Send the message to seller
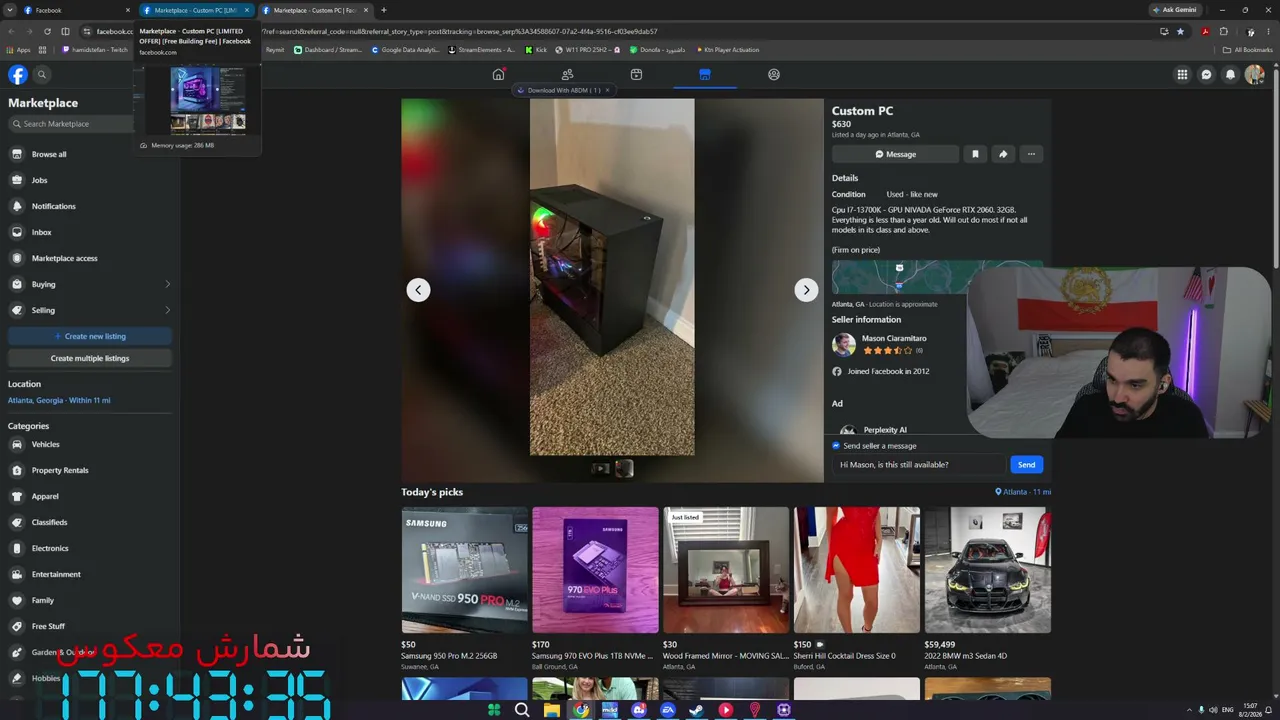Viewport: 1280px width, 720px height. tap(1026, 464)
